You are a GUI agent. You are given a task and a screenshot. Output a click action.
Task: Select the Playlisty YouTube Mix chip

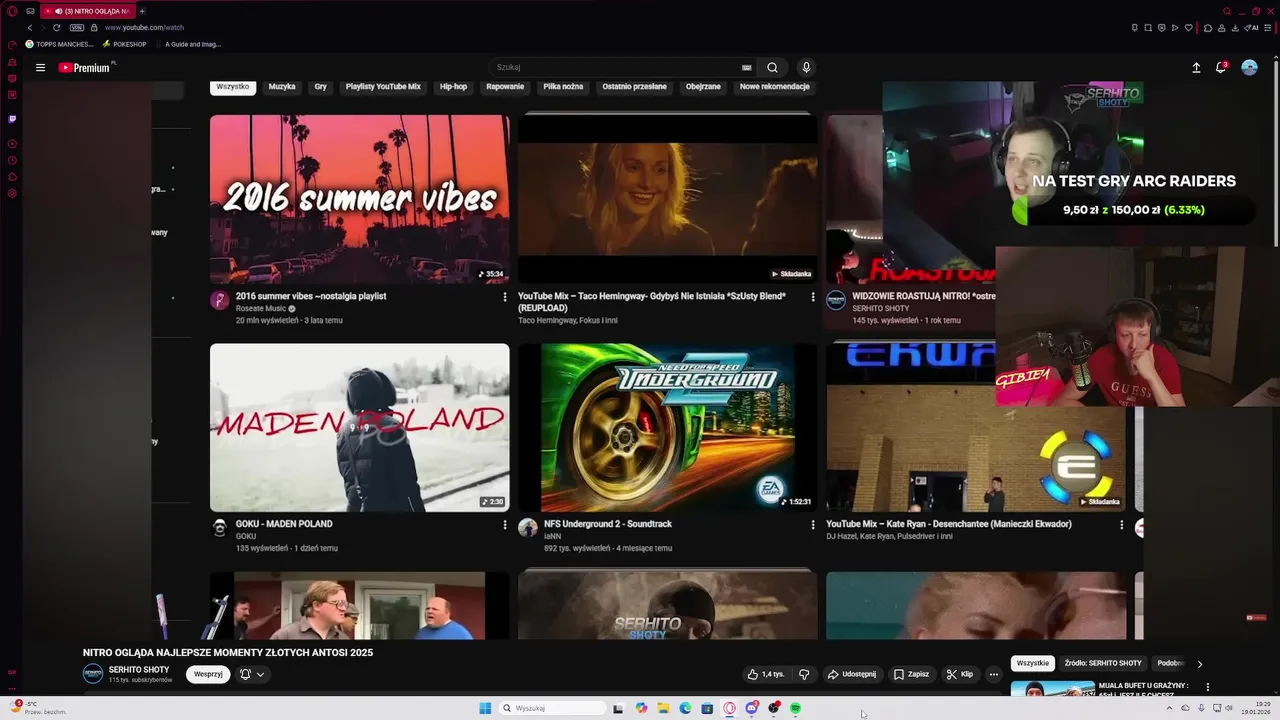click(383, 87)
